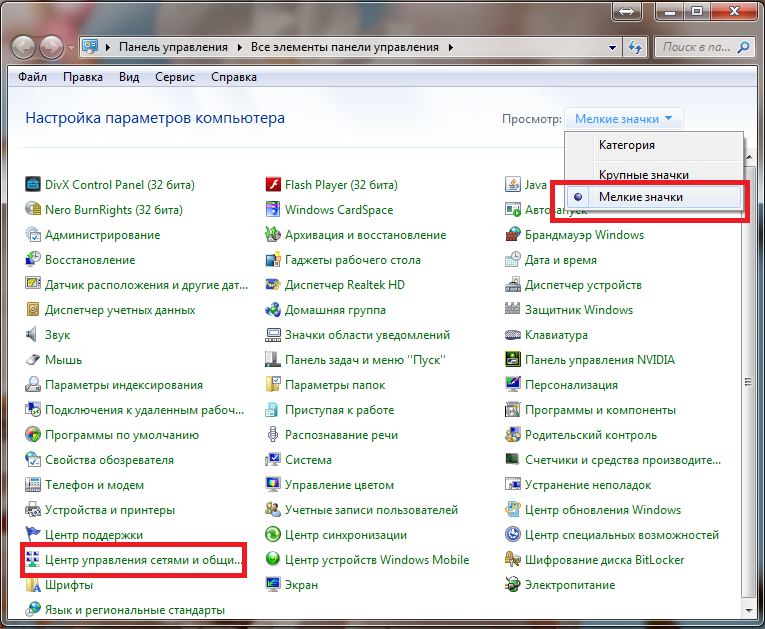Open the Распознавание речи microphone icon
765x629 pixels.
pos(273,435)
